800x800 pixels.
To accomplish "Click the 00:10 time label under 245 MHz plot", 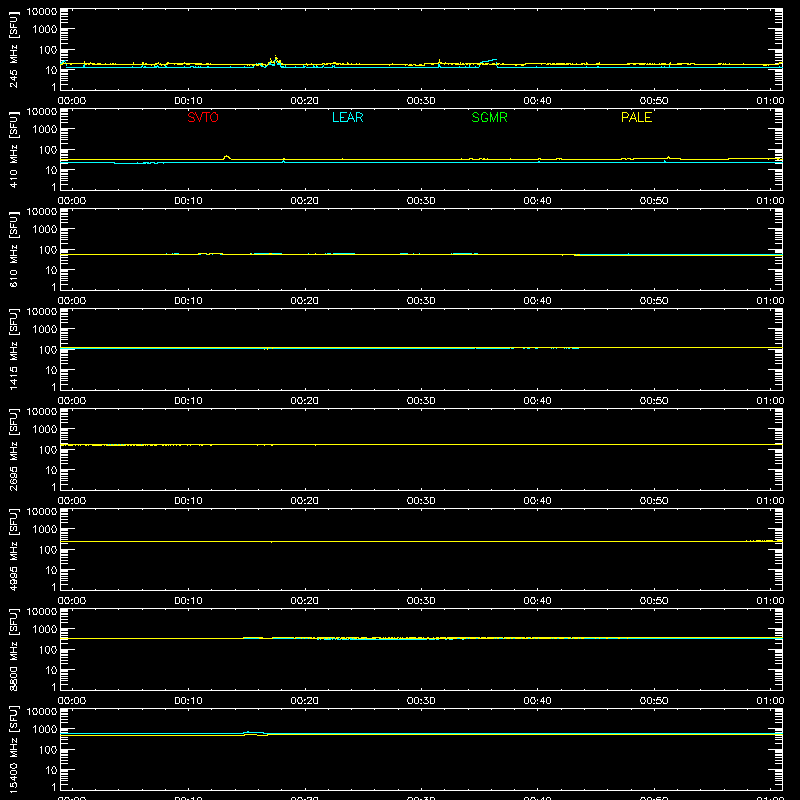I will 188,101.
